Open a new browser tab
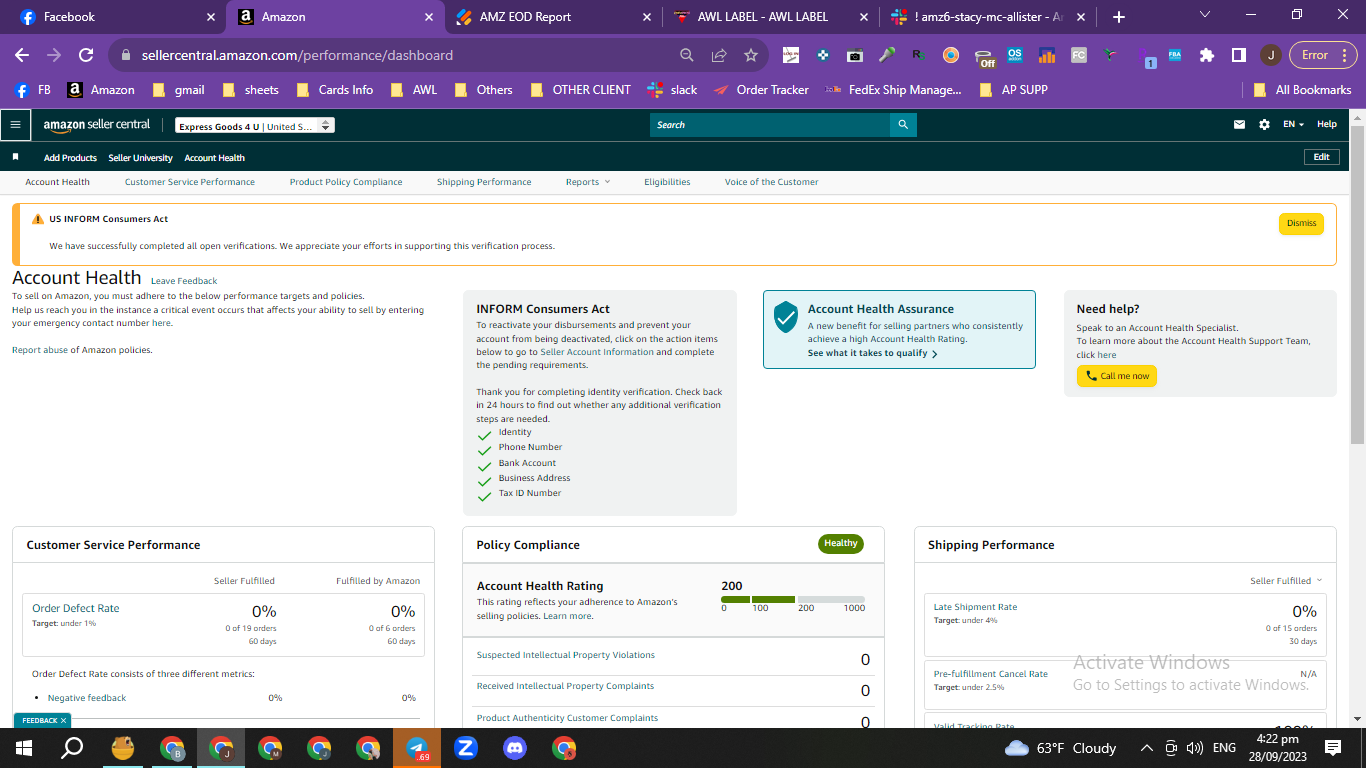The height and width of the screenshot is (768, 1366). pyautogui.click(x=1119, y=17)
